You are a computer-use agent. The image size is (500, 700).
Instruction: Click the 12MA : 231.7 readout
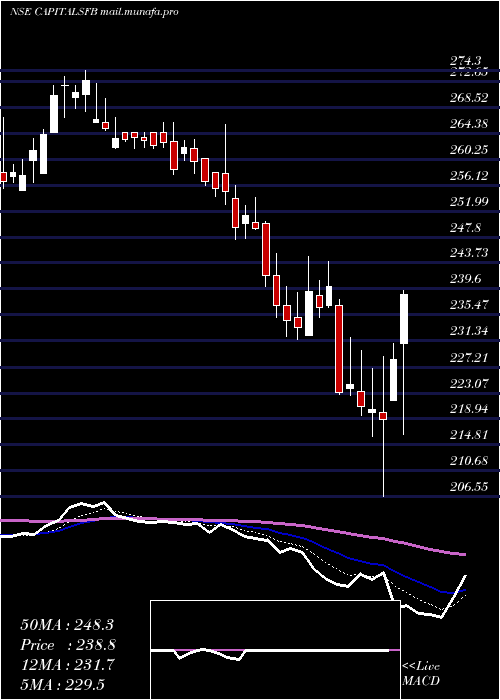click(x=67, y=665)
